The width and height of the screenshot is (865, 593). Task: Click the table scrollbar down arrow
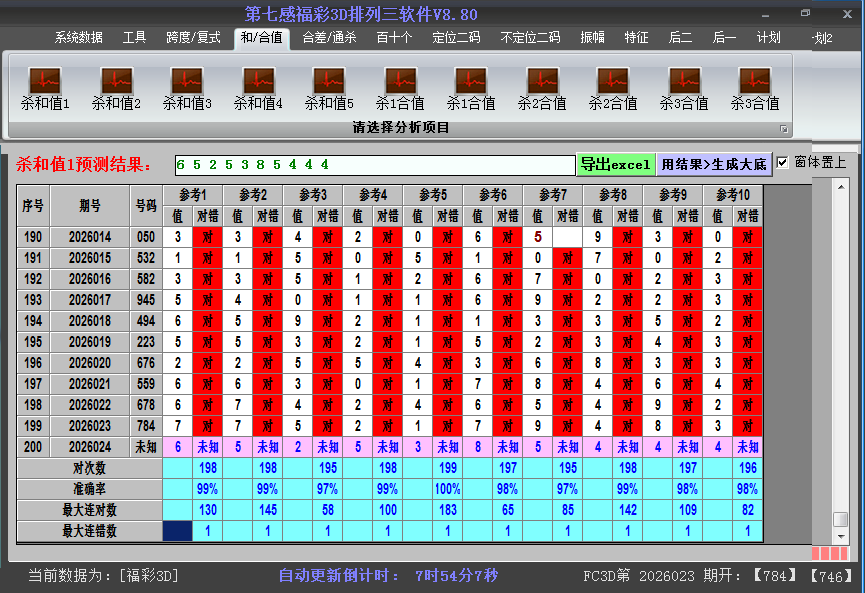(841, 535)
